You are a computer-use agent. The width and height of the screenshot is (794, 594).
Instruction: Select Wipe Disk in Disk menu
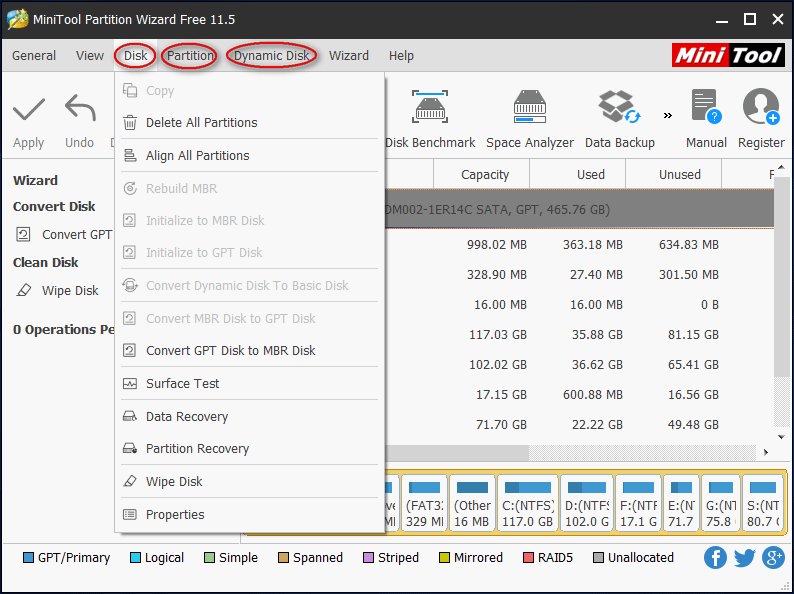[250, 482]
